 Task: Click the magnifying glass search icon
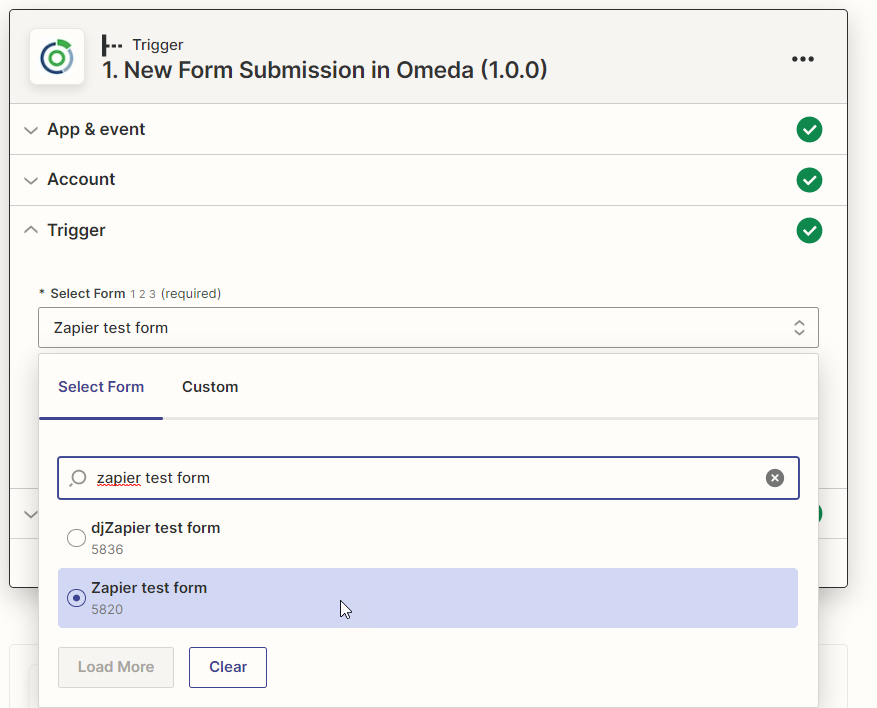coord(78,478)
